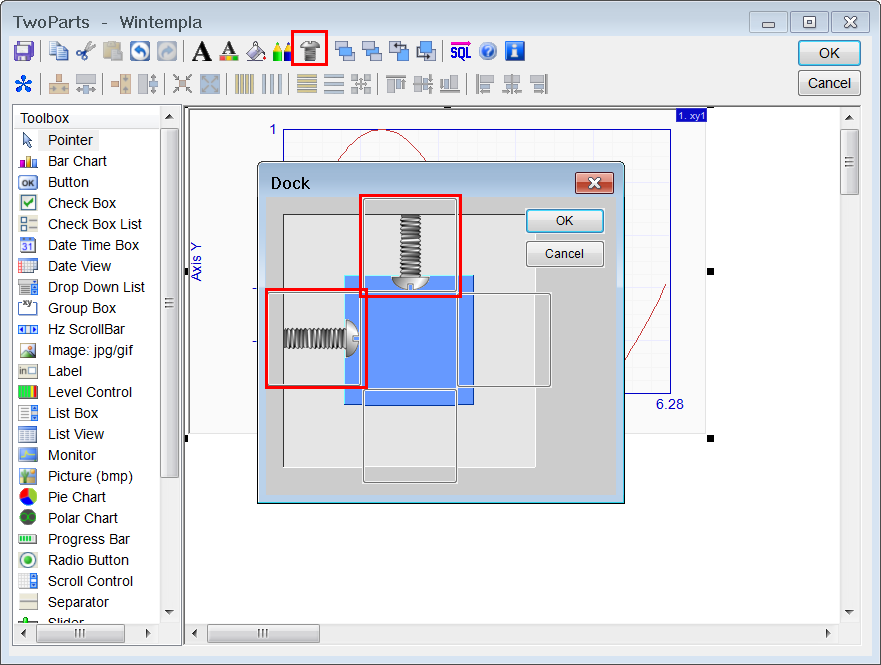Click the align left edges icon

pyautogui.click(x=485, y=84)
